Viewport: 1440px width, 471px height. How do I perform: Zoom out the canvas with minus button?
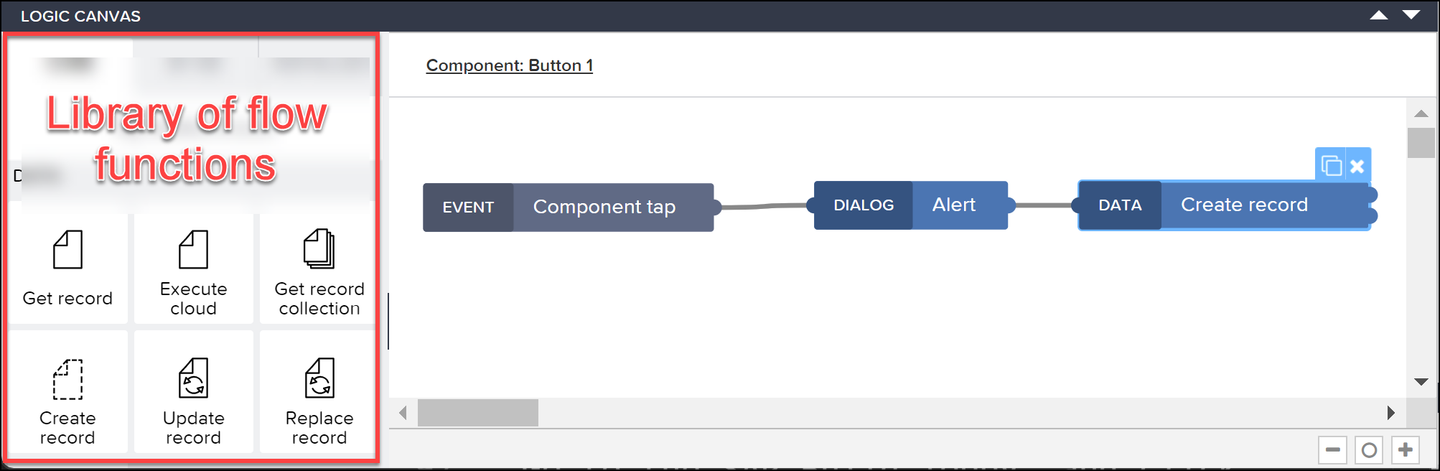pyautogui.click(x=1332, y=450)
